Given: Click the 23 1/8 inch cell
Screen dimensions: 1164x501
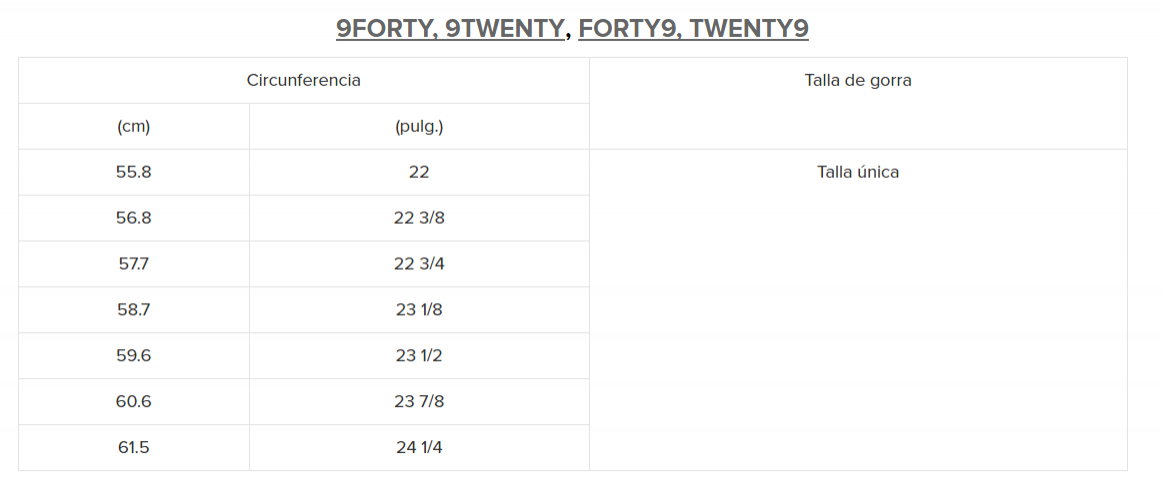Looking at the screenshot, I should 419,310.
